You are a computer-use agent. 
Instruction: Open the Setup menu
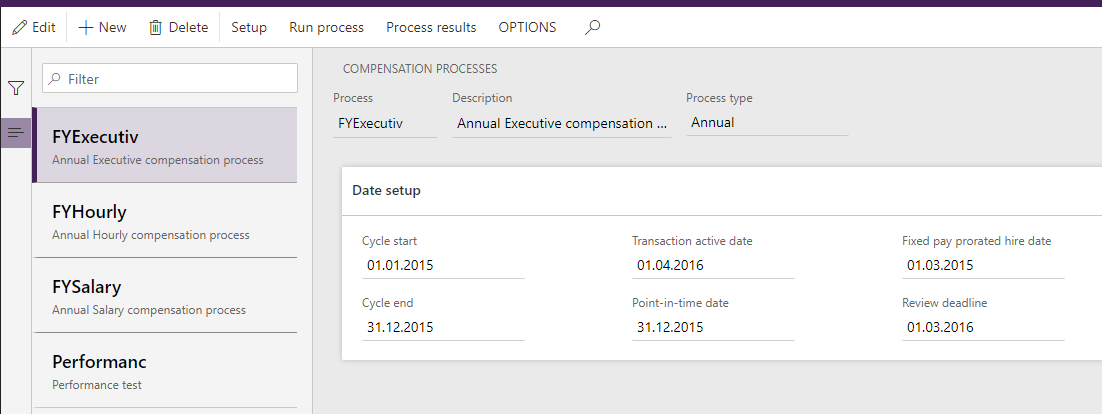tap(249, 28)
